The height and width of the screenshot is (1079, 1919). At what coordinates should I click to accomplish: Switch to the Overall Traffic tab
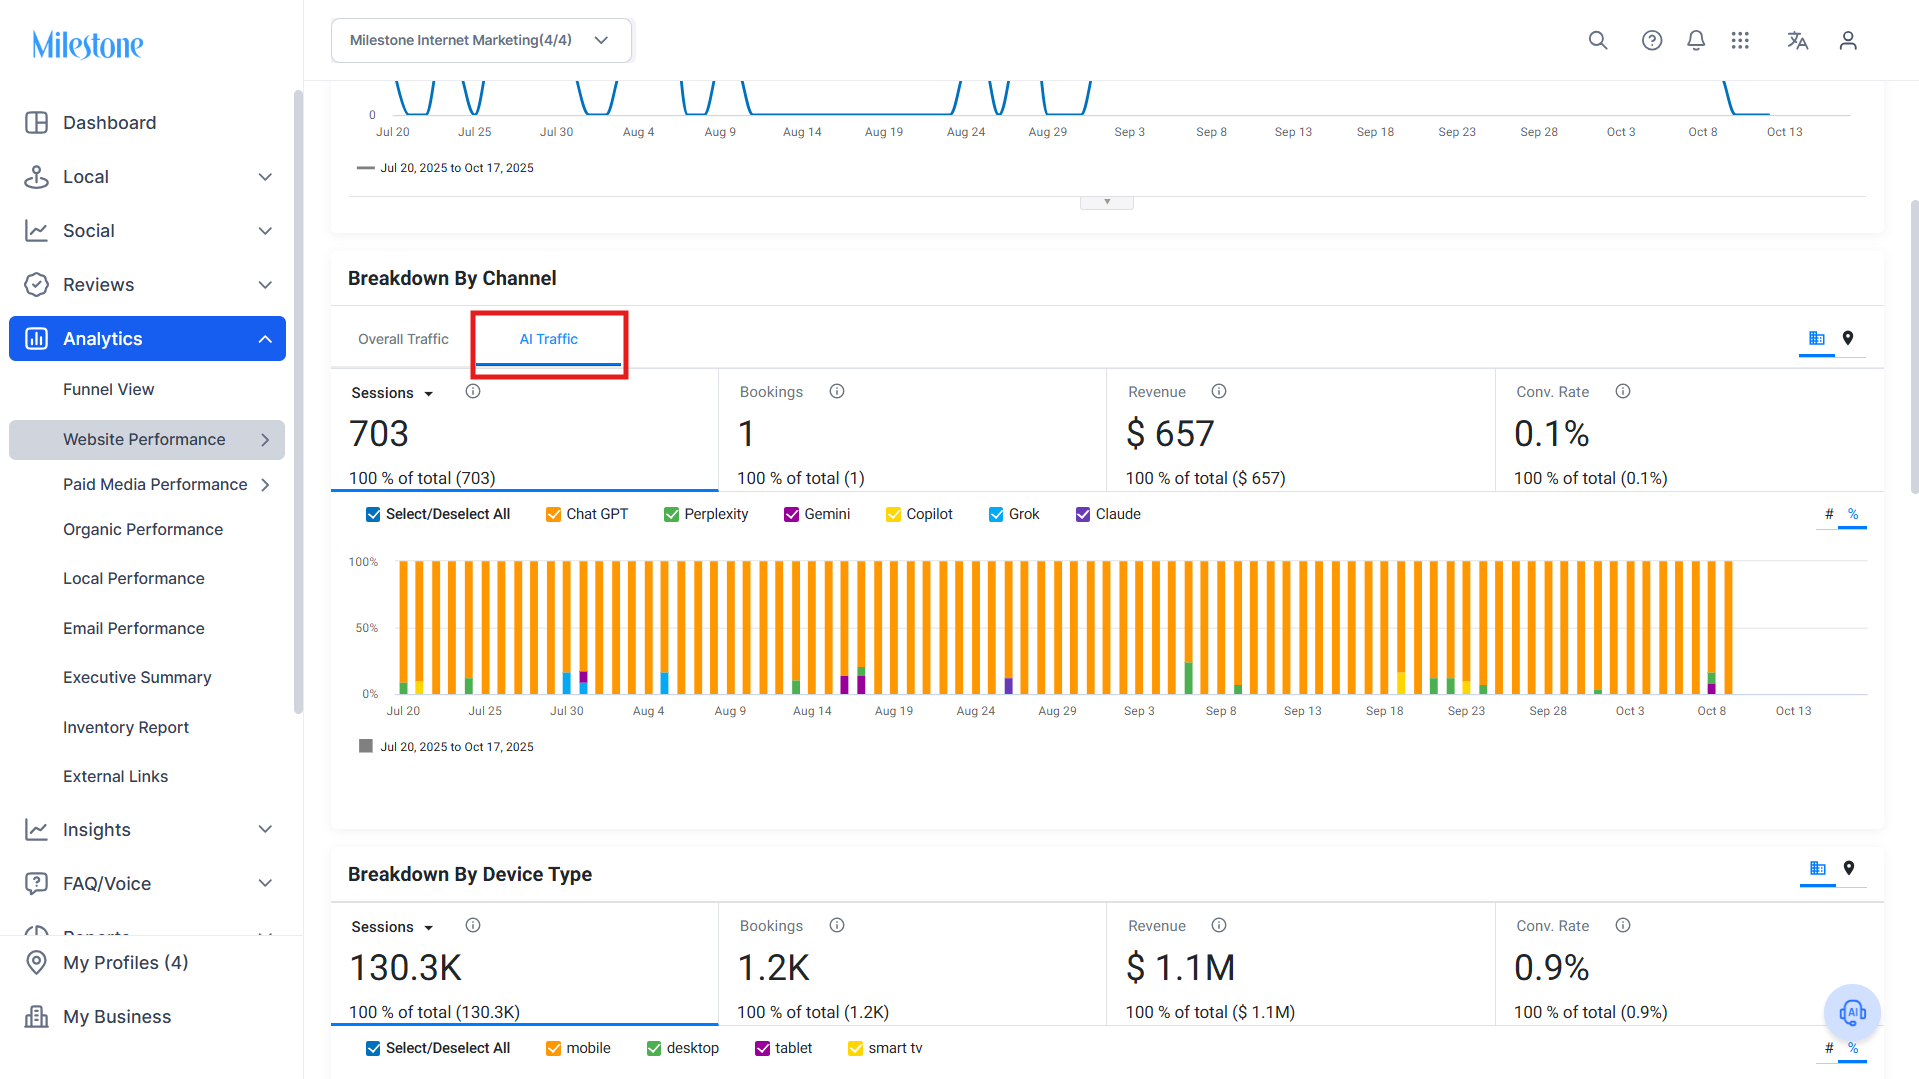pyautogui.click(x=403, y=339)
